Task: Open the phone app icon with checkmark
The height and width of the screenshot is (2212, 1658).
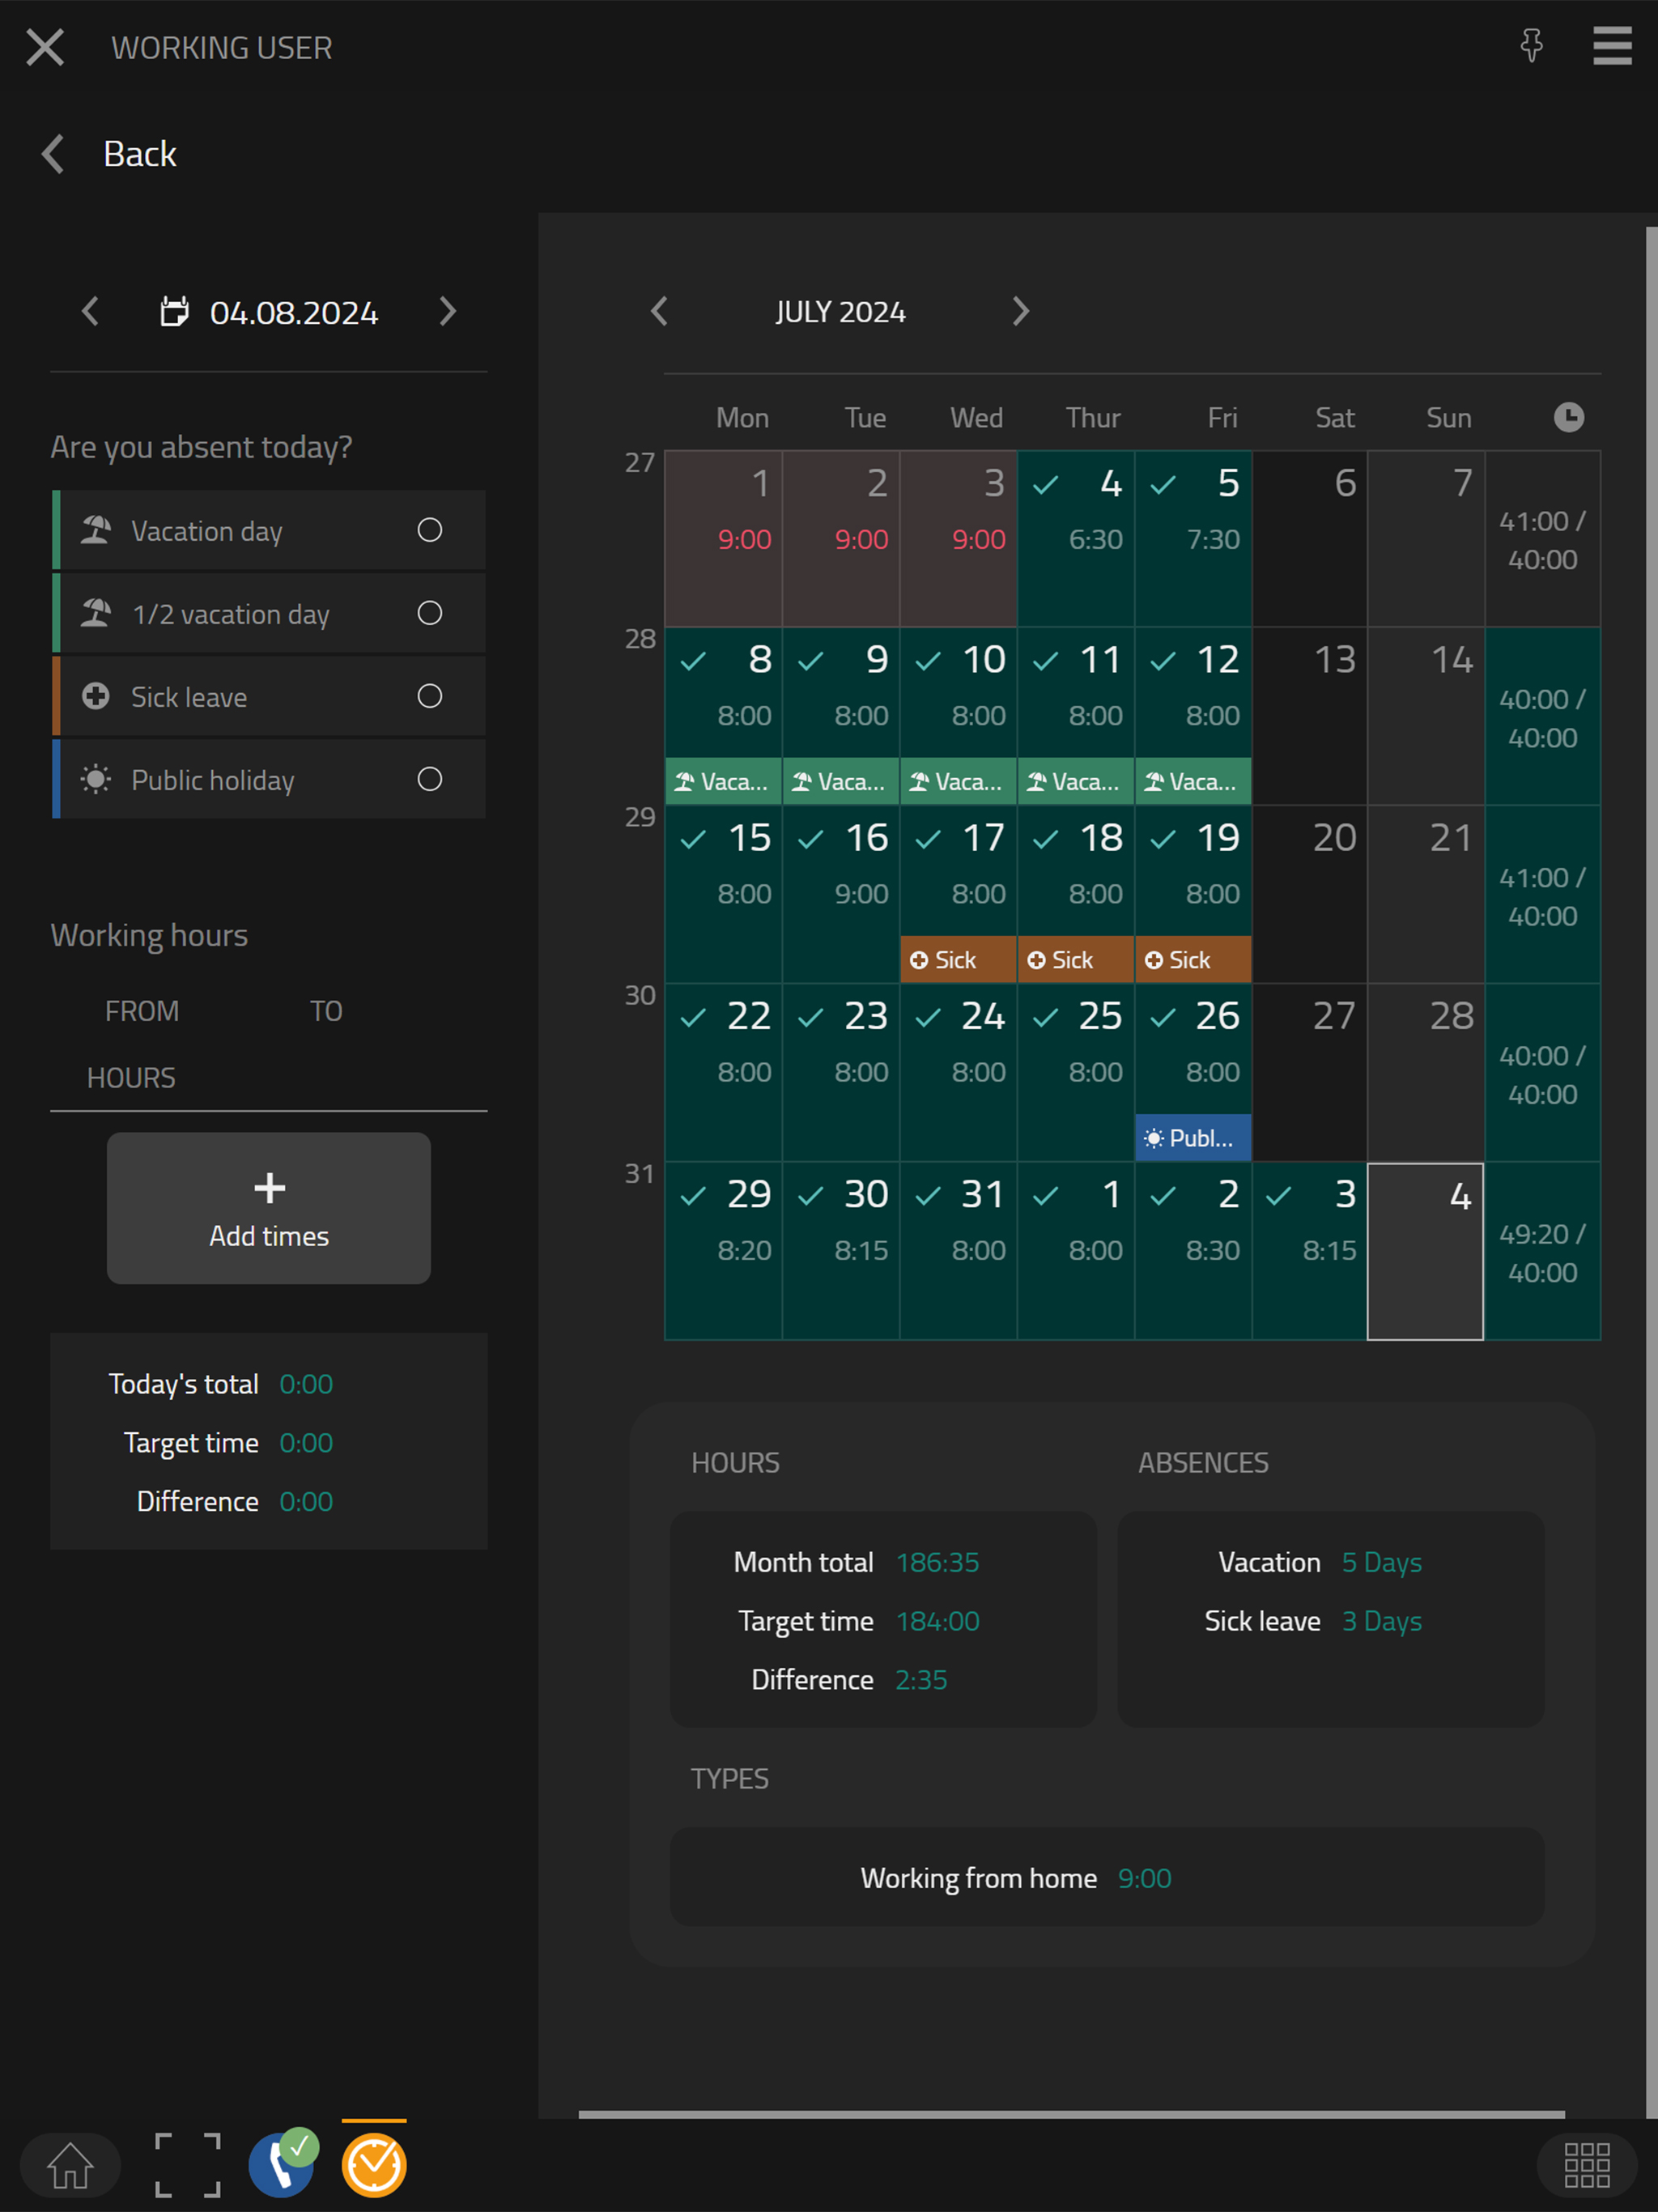Action: [283, 2164]
